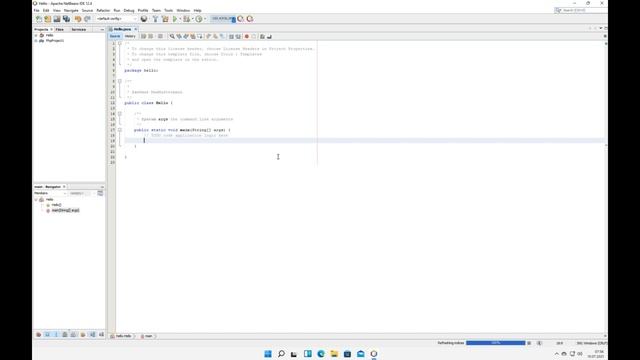Open the NetBeans icon on the taskbar
The width and height of the screenshot is (640, 360).
click(x=373, y=353)
